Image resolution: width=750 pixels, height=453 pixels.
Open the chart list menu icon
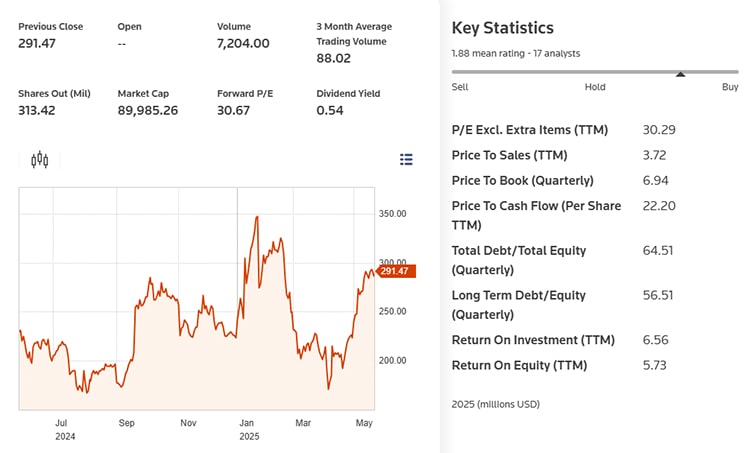click(x=406, y=159)
